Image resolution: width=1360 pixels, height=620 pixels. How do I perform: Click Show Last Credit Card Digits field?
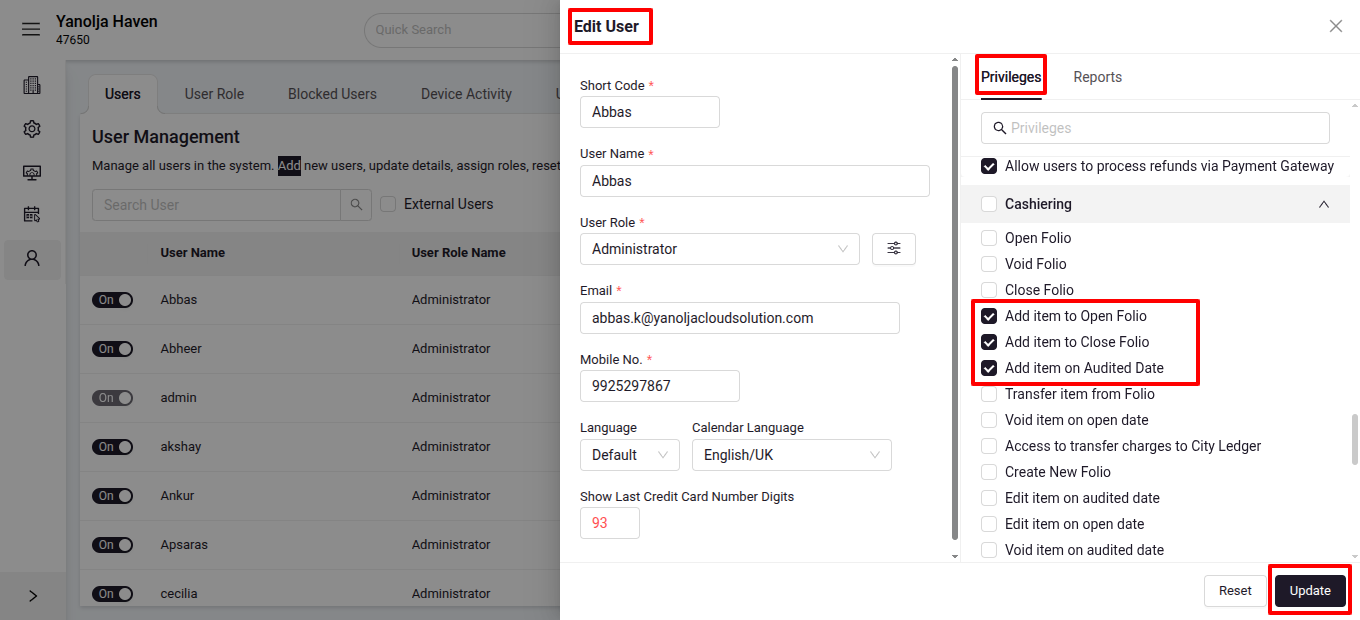[x=610, y=523]
